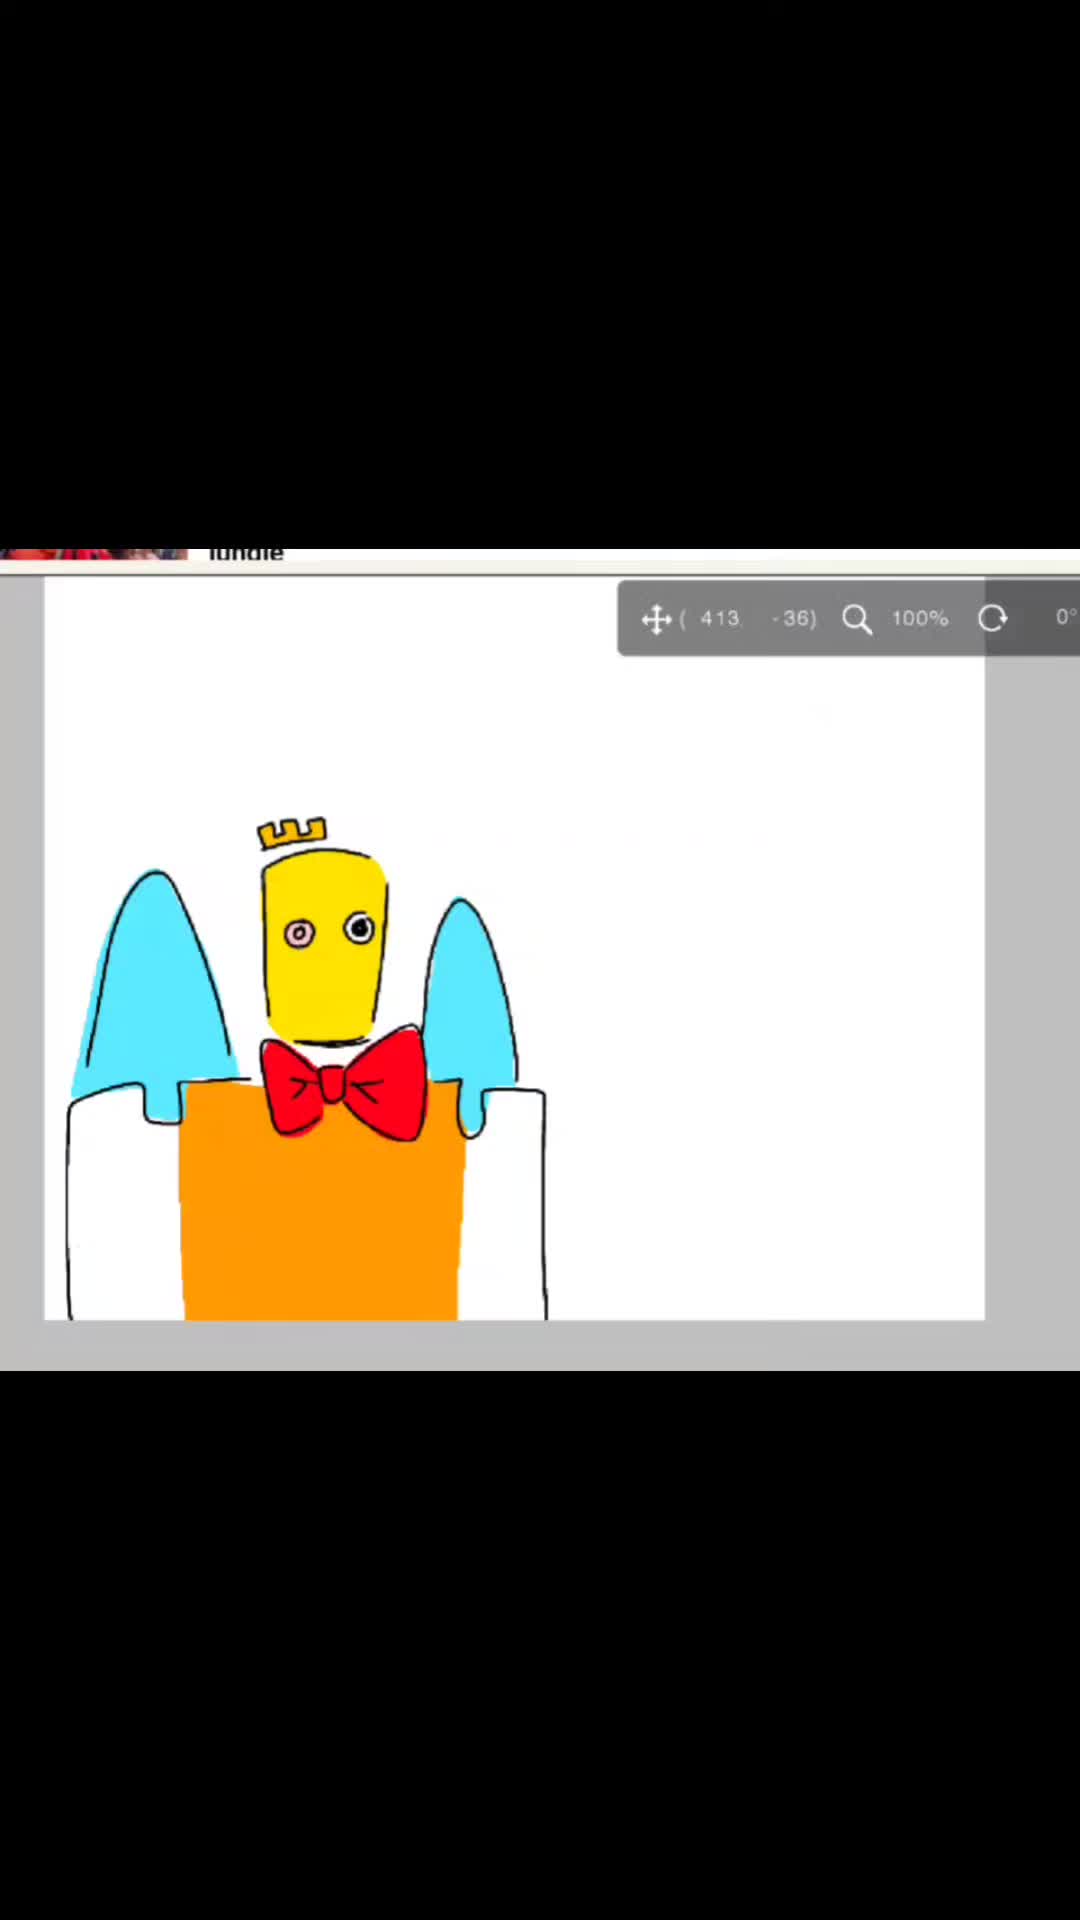Click the 100% zoom level value
This screenshot has height=1920, width=1080.
(920, 619)
